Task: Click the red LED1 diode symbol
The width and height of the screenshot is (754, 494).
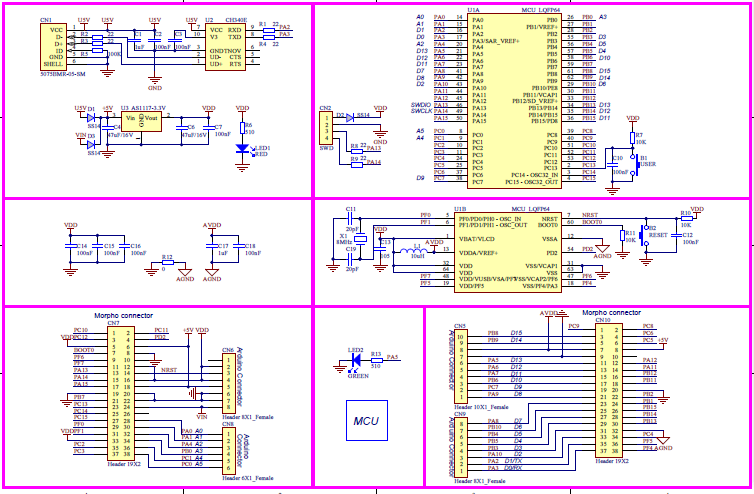Action: click(x=242, y=149)
